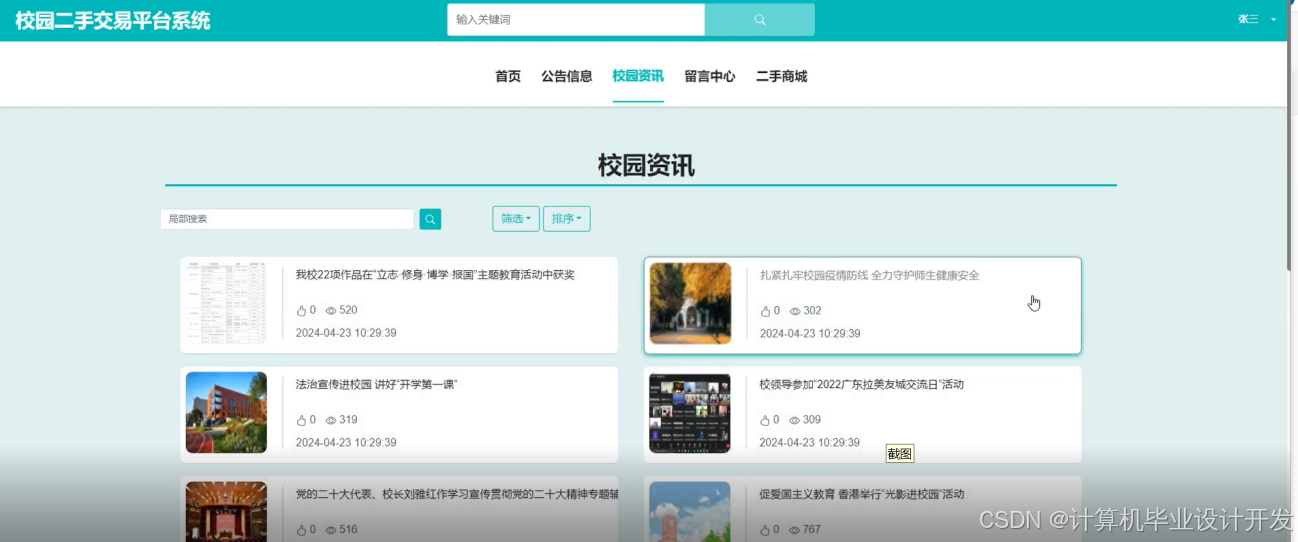
Task: Like the article about 我校22项作品
Action: pyautogui.click(x=301, y=311)
